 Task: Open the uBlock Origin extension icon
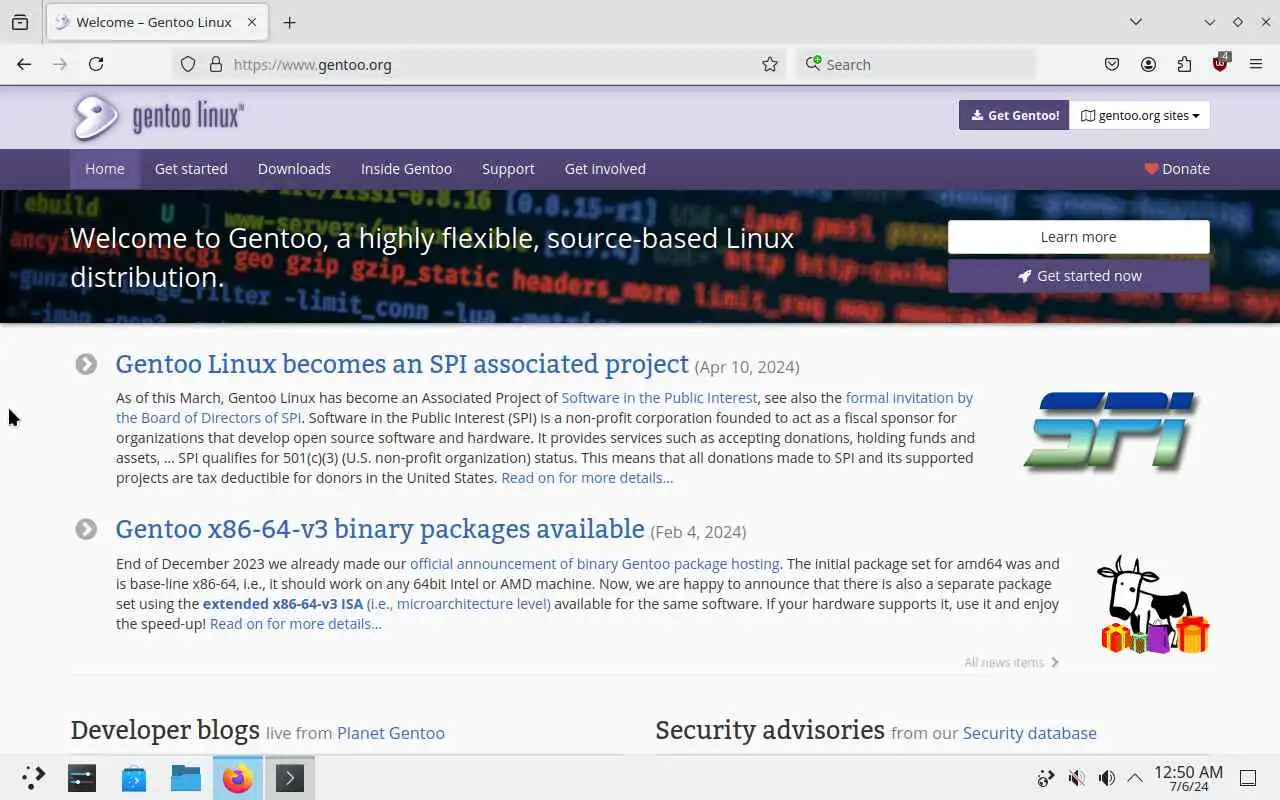pos(1220,63)
